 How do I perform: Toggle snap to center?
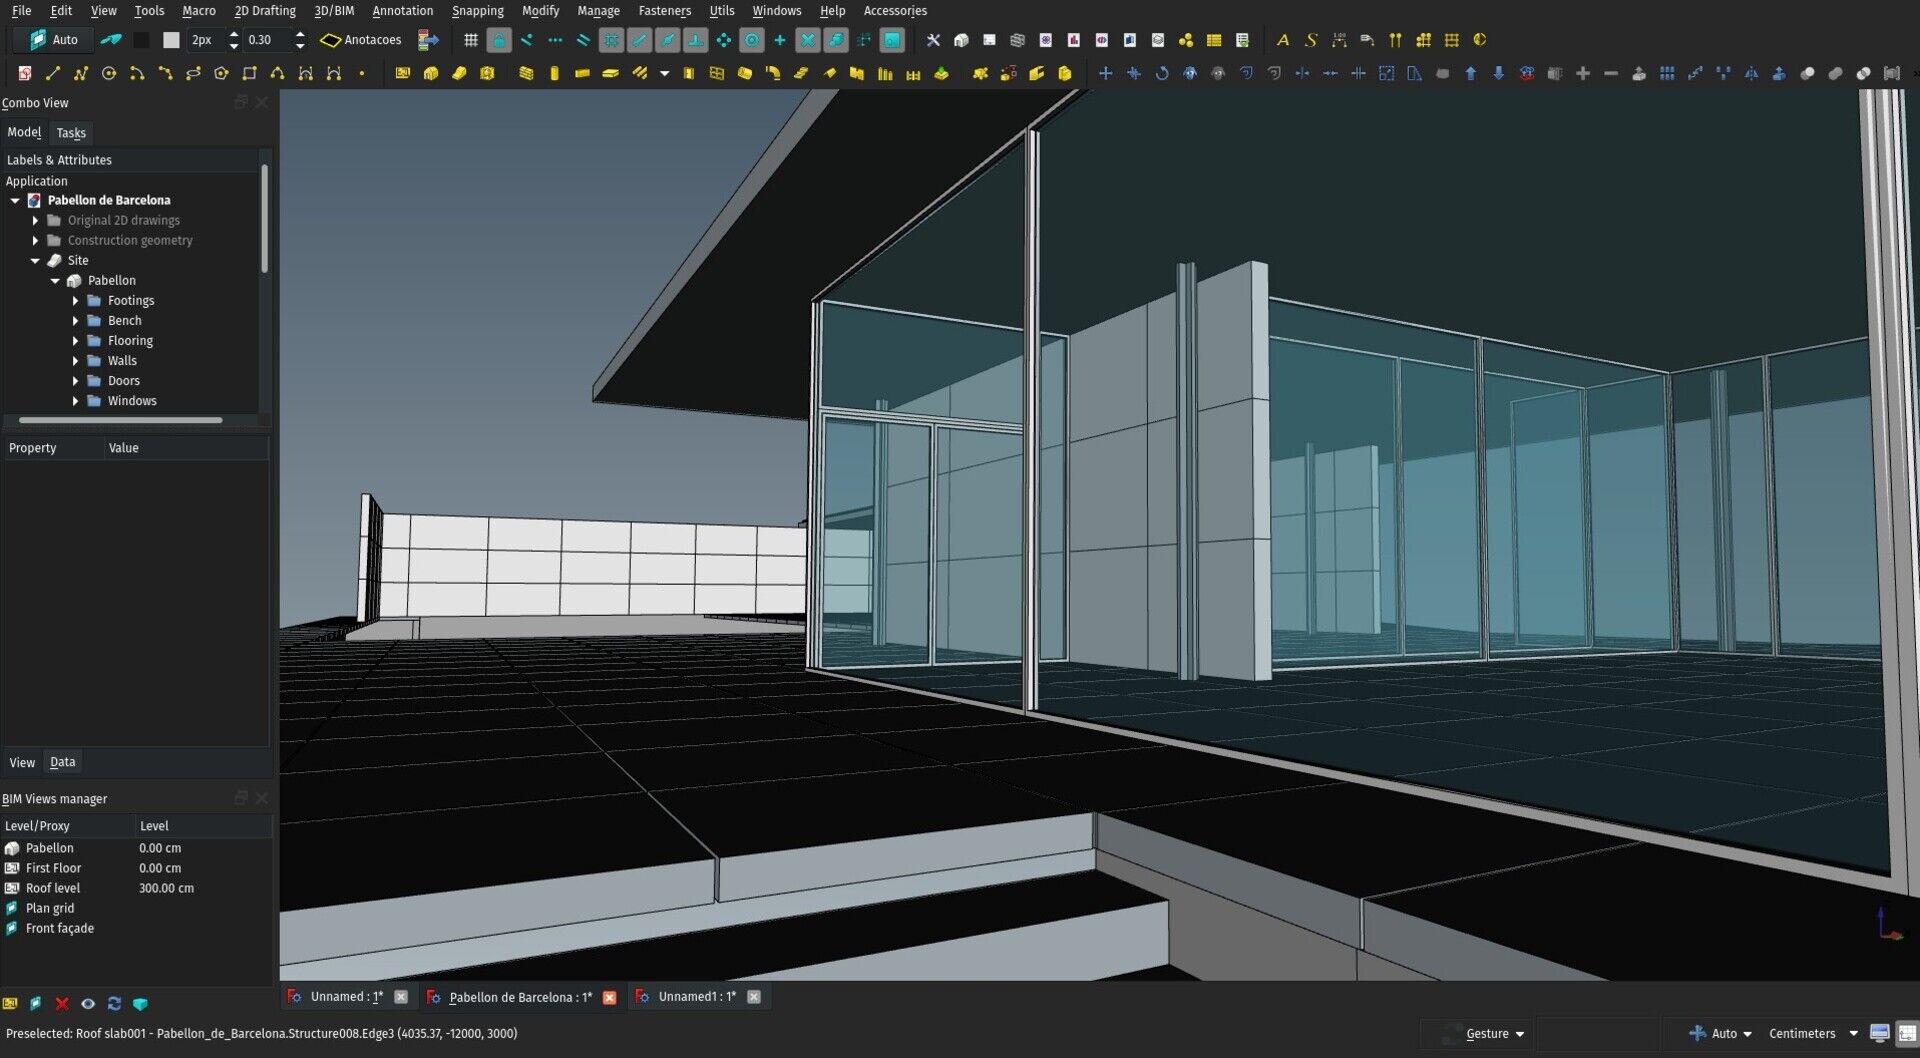[752, 40]
